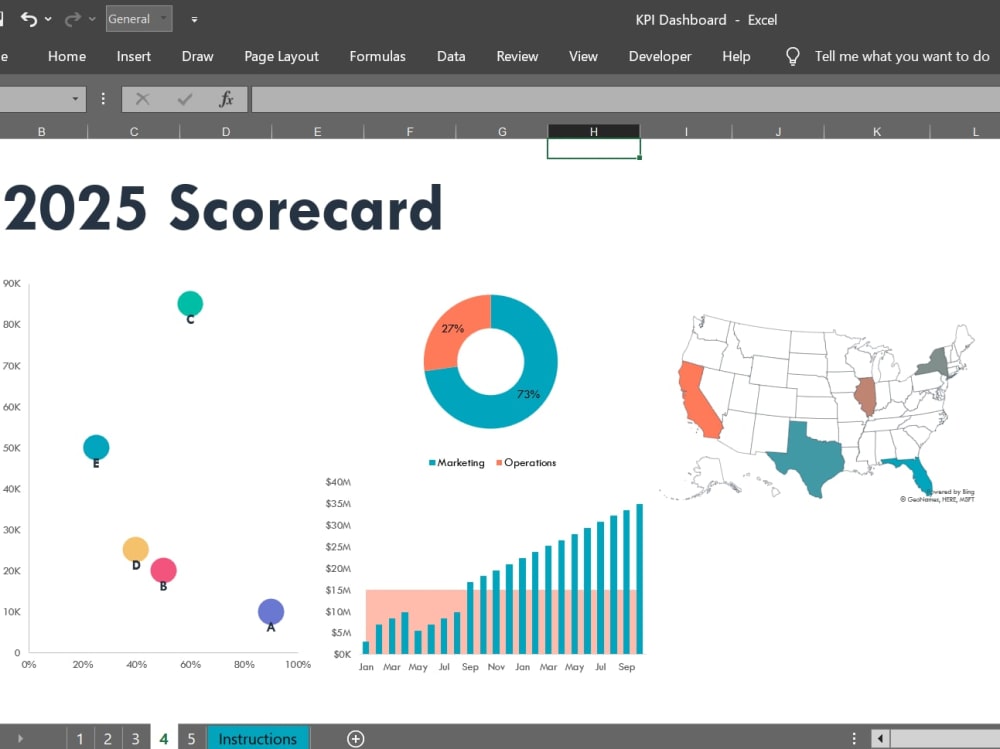
Task: Switch to sheet tab 2
Action: click(x=108, y=738)
